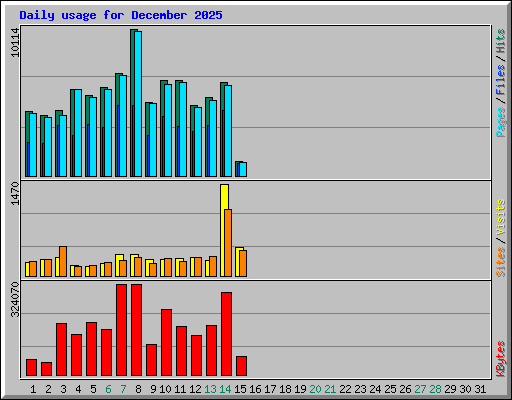This screenshot has height=400, width=512.
Task: Click the red KBytes bar for day 10
Action: [166, 343]
